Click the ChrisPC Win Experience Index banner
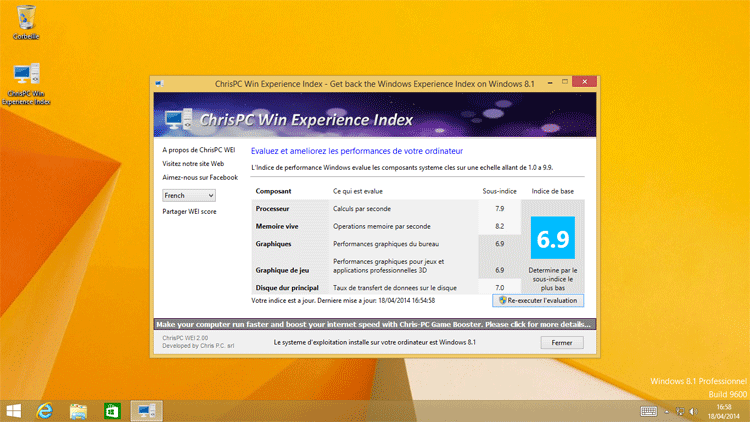The width and height of the screenshot is (750, 422). pos(375,115)
